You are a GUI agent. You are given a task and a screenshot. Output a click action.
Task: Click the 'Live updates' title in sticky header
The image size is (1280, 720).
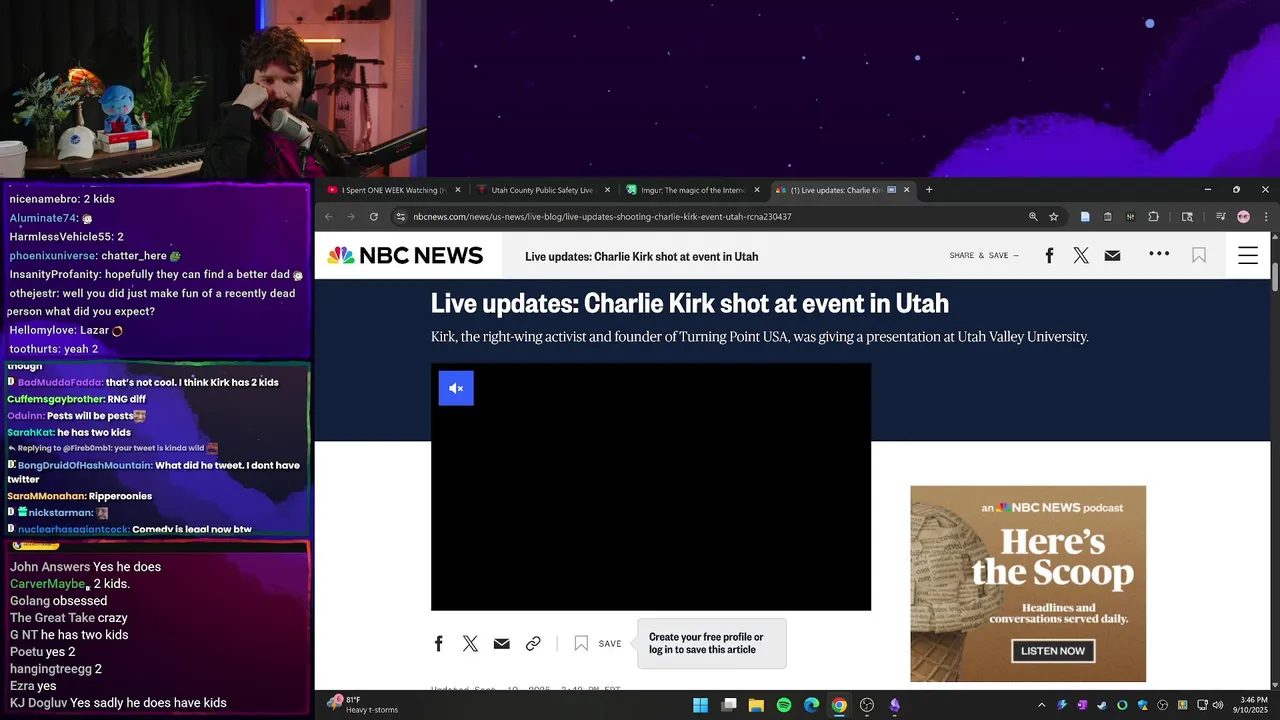[x=642, y=257]
